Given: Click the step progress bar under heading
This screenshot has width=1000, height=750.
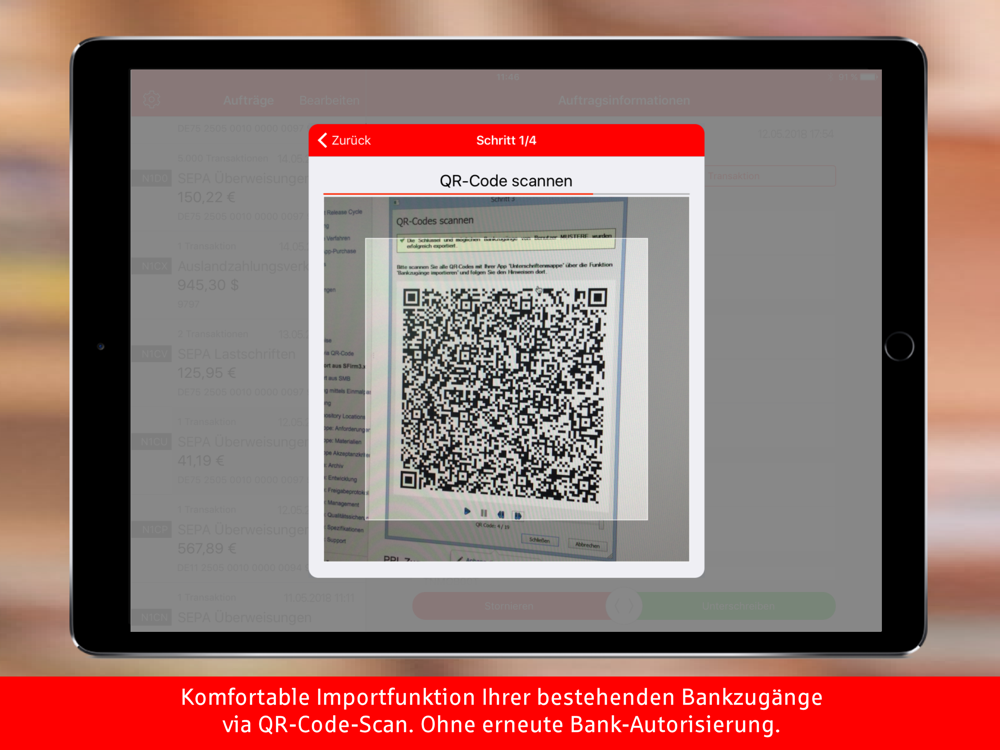Looking at the screenshot, I should (506, 193).
